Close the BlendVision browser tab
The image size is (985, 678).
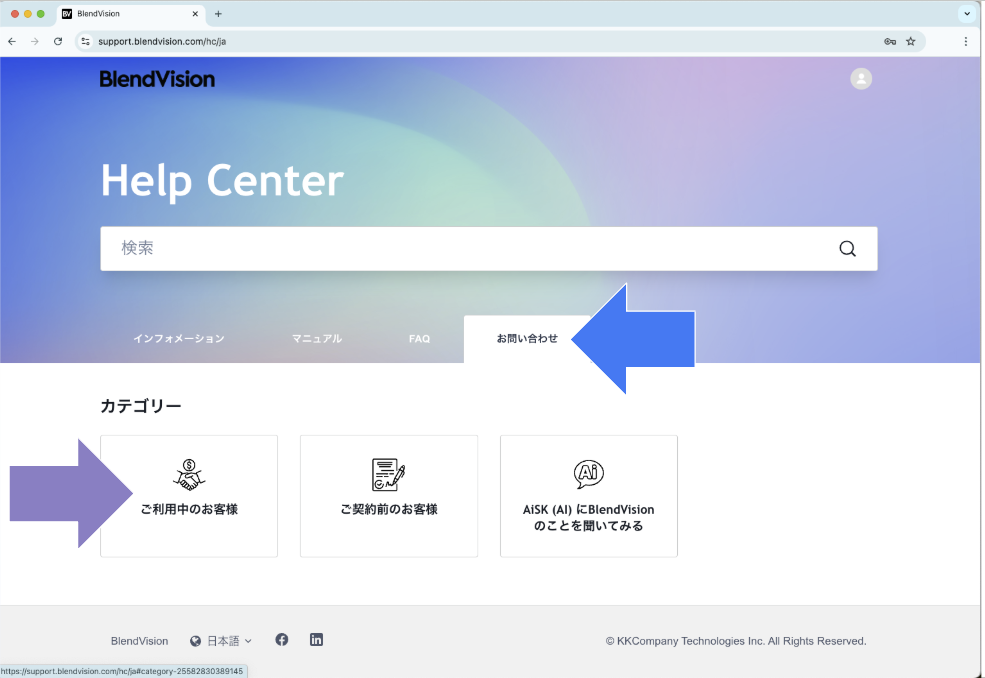tap(195, 14)
